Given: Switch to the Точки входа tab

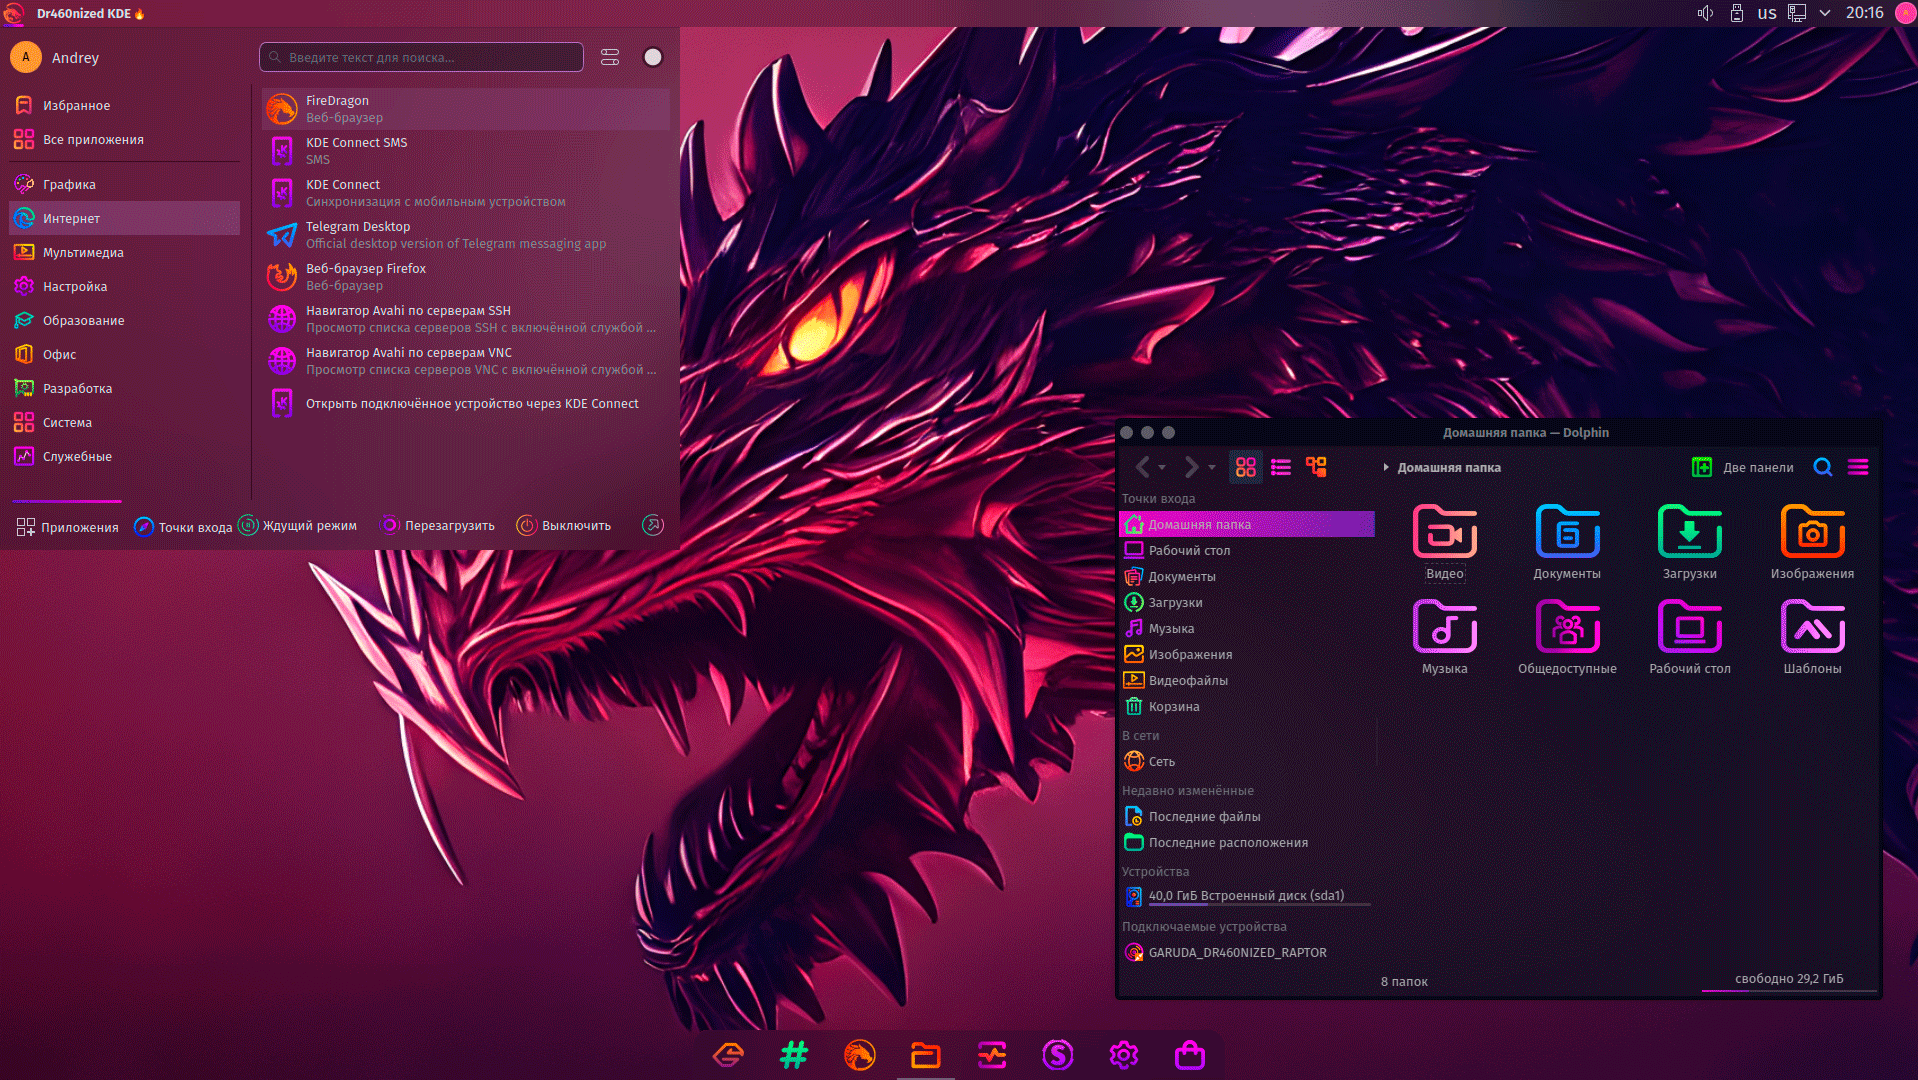Looking at the screenshot, I should click(184, 527).
